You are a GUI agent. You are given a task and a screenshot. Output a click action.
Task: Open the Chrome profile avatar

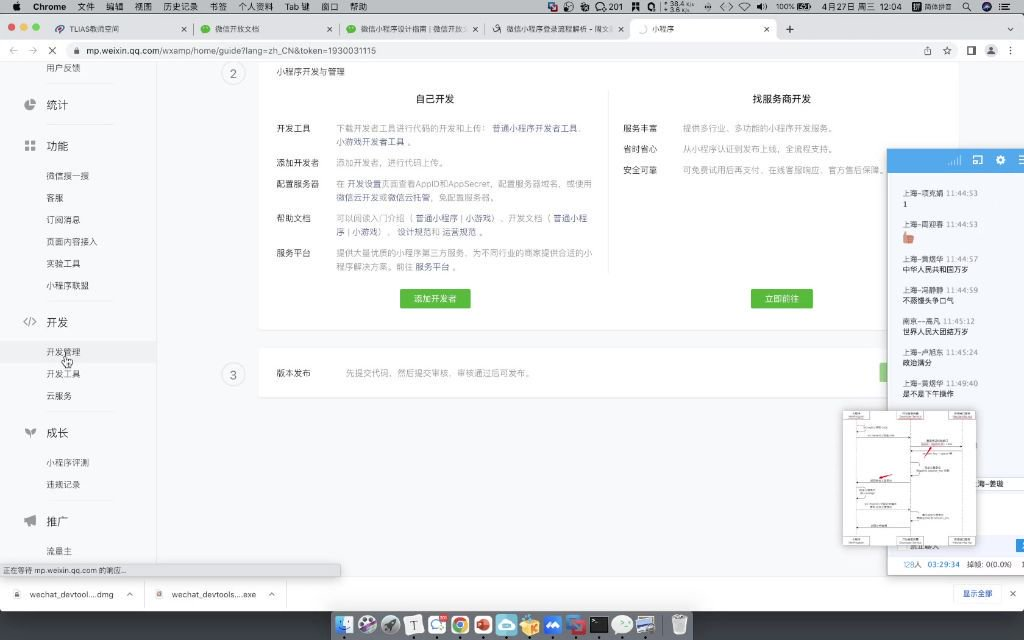pos(991,50)
